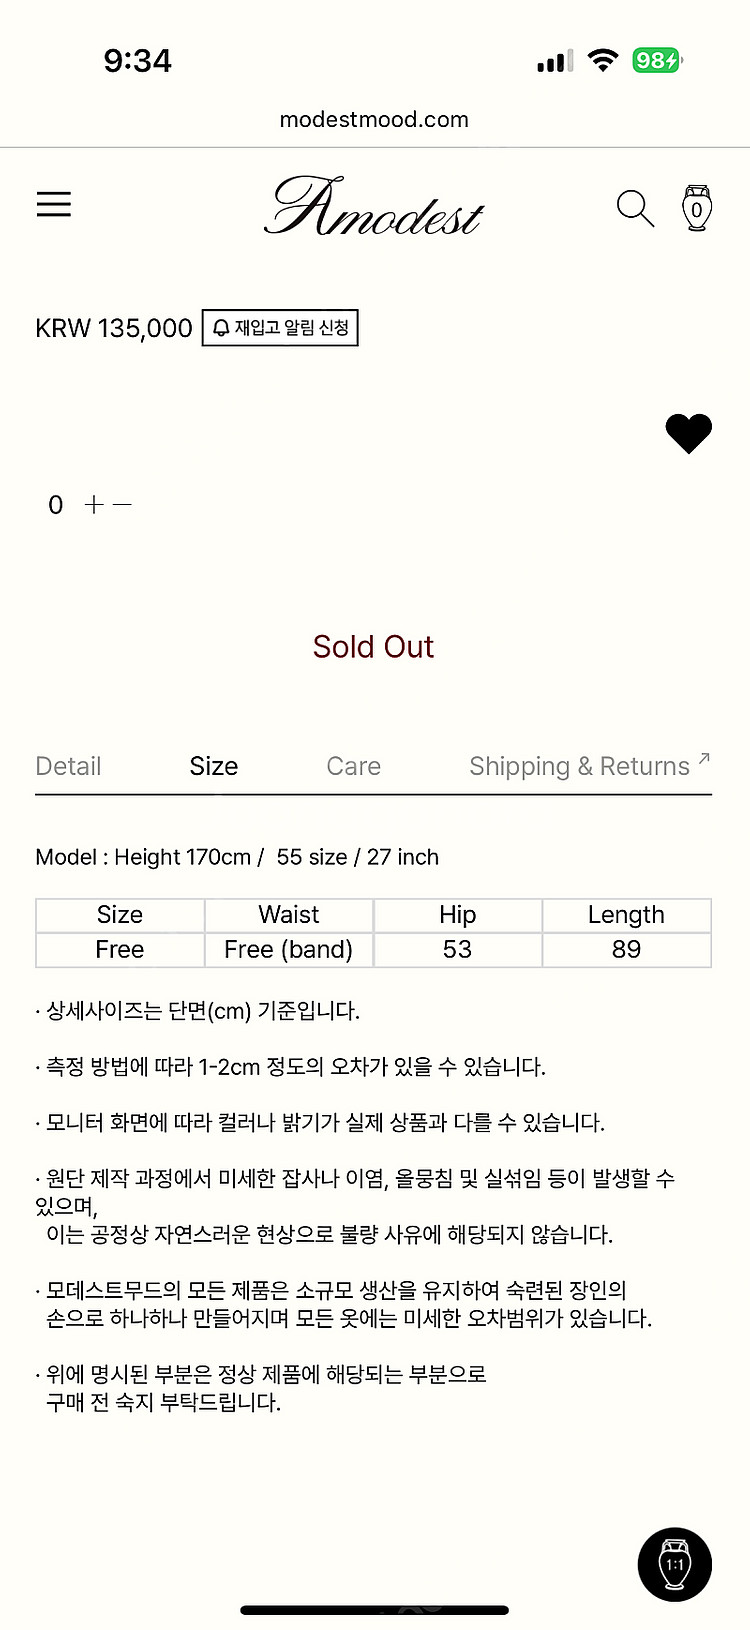This screenshot has width=750, height=1630.
Task: Toggle the black heart wishlist icon
Action: pos(688,433)
